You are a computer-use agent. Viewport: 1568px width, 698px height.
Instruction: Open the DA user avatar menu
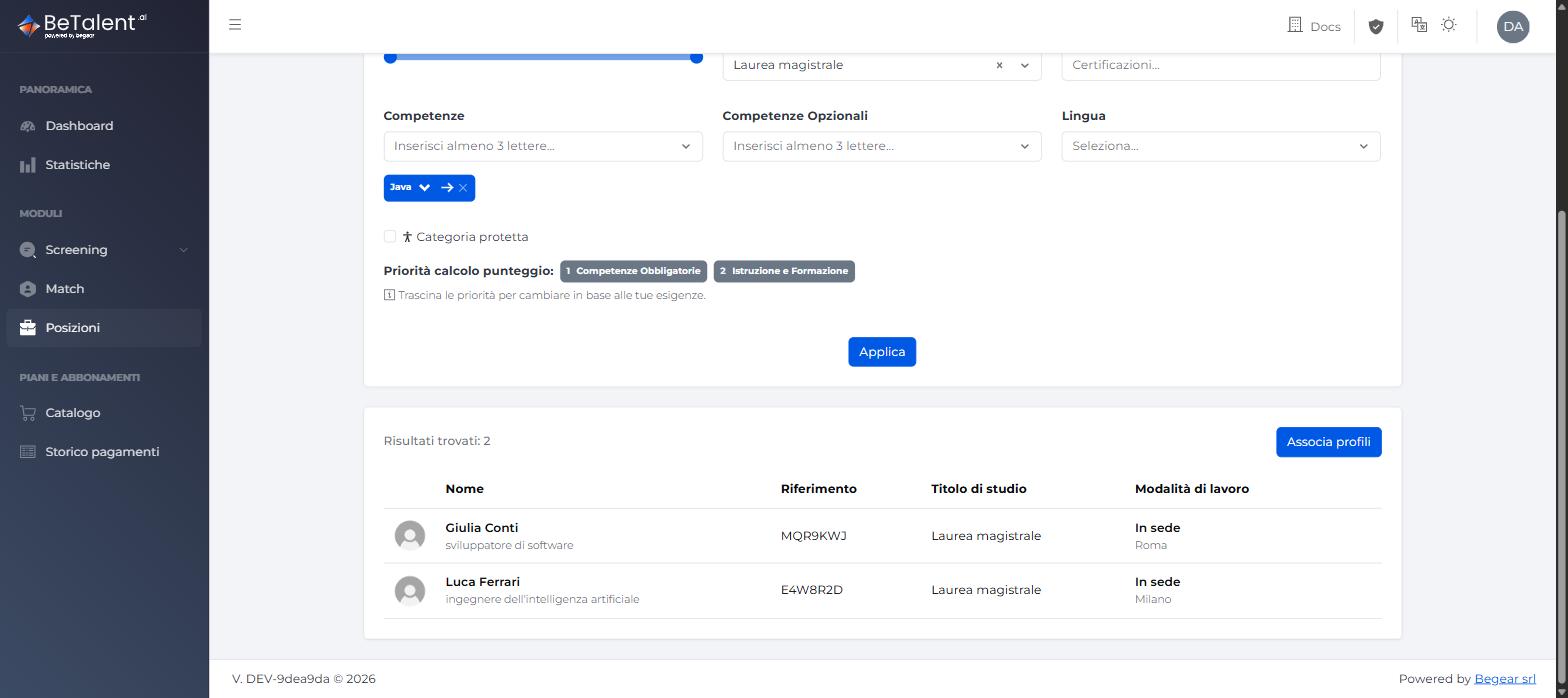click(1513, 26)
